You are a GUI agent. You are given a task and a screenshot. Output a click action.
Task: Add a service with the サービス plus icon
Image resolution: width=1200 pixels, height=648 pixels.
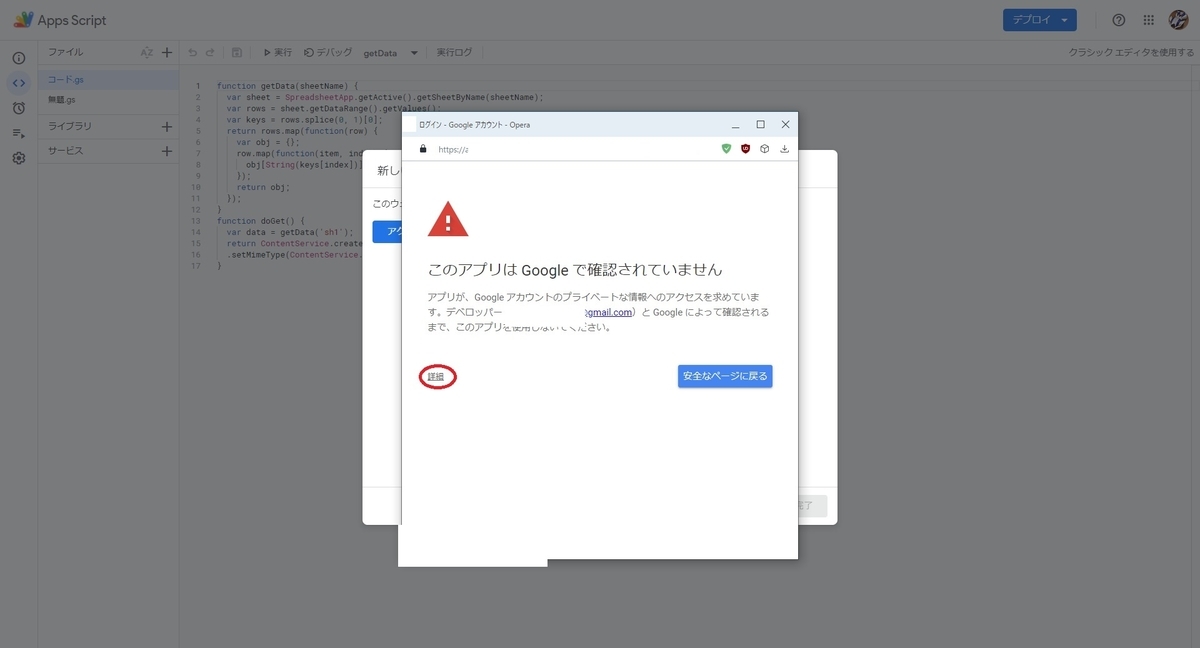point(167,151)
